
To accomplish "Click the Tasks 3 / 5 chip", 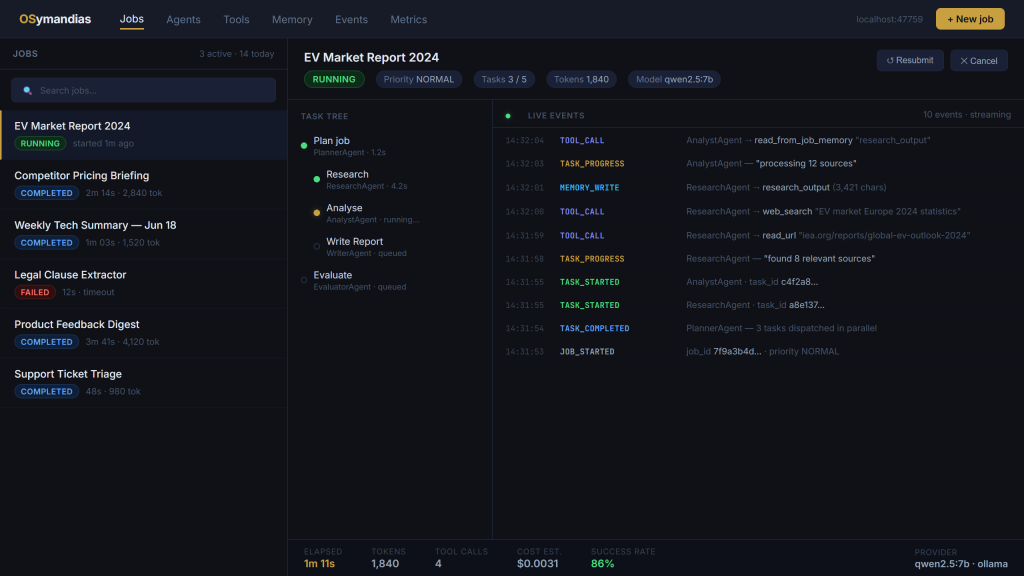I will point(504,79).
